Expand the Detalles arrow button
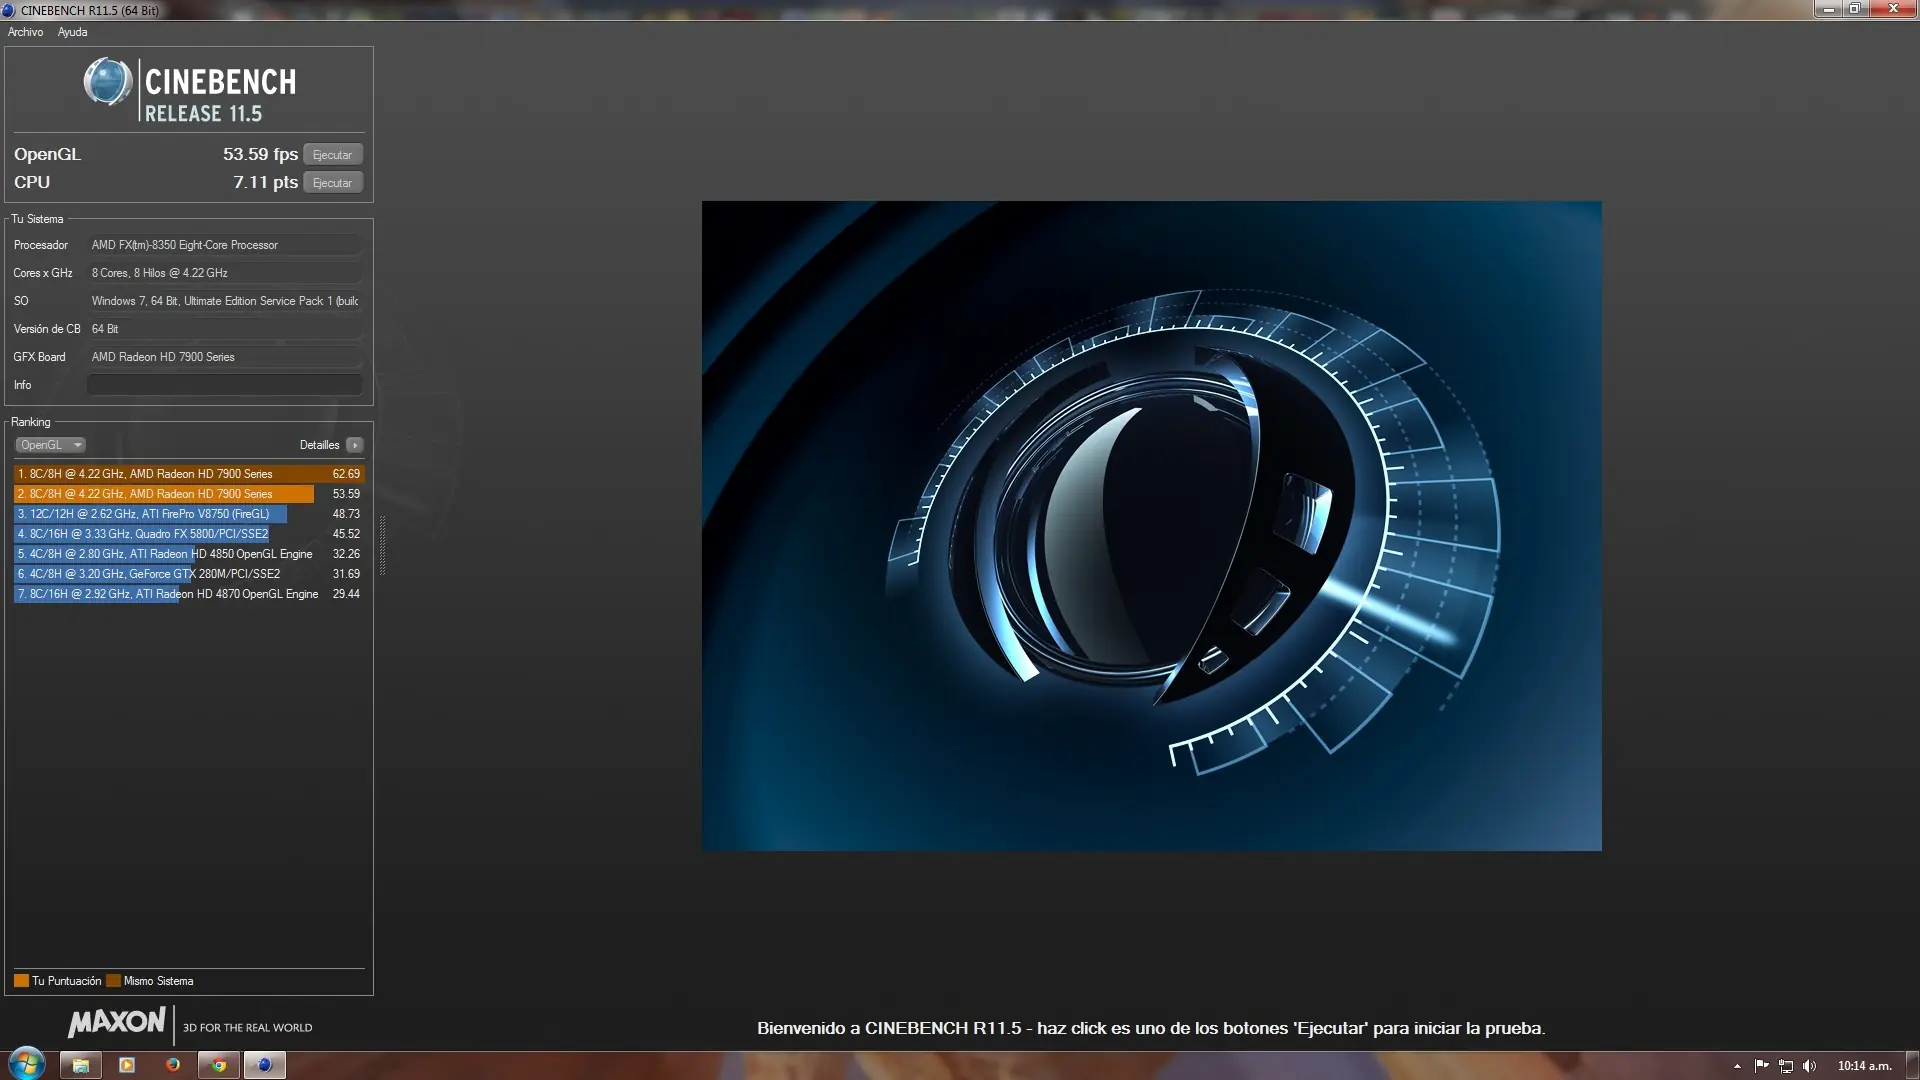This screenshot has height=1080, width=1920. pos(355,445)
